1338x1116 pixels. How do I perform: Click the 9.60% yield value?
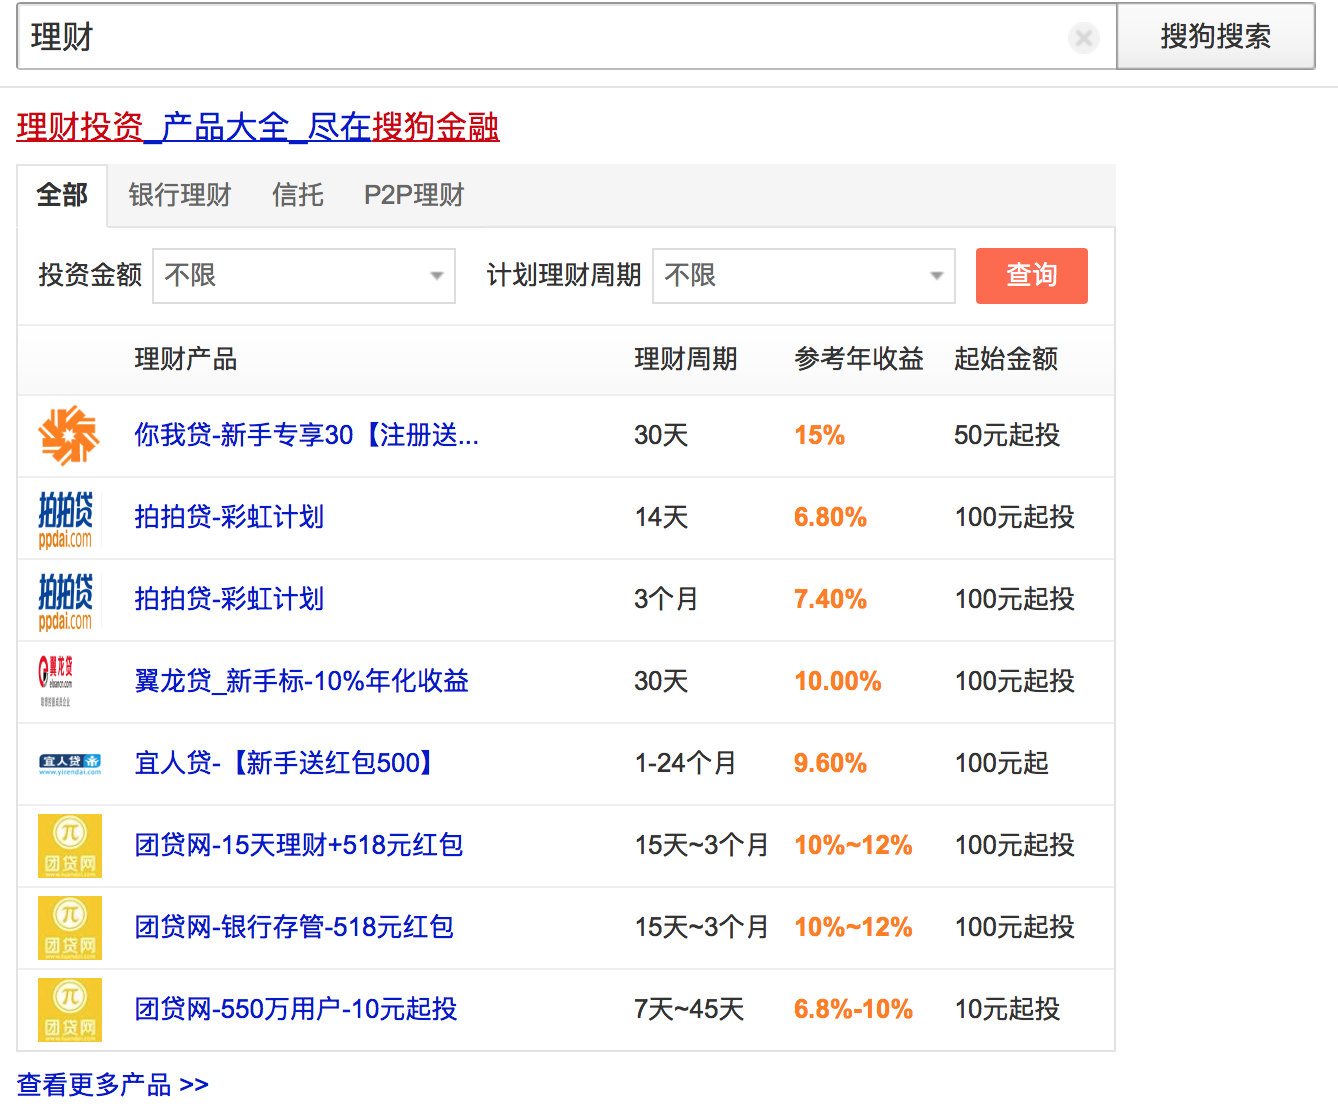coord(831,763)
